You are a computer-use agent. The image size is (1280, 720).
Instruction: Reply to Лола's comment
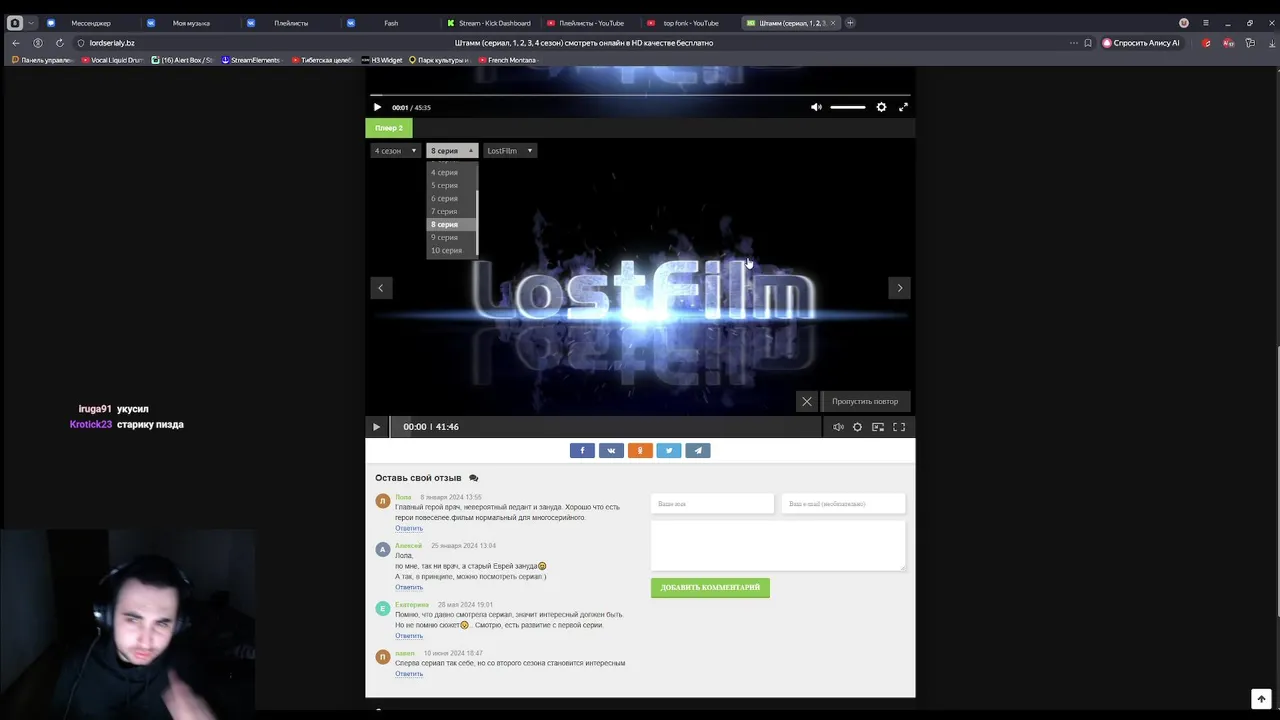click(409, 529)
